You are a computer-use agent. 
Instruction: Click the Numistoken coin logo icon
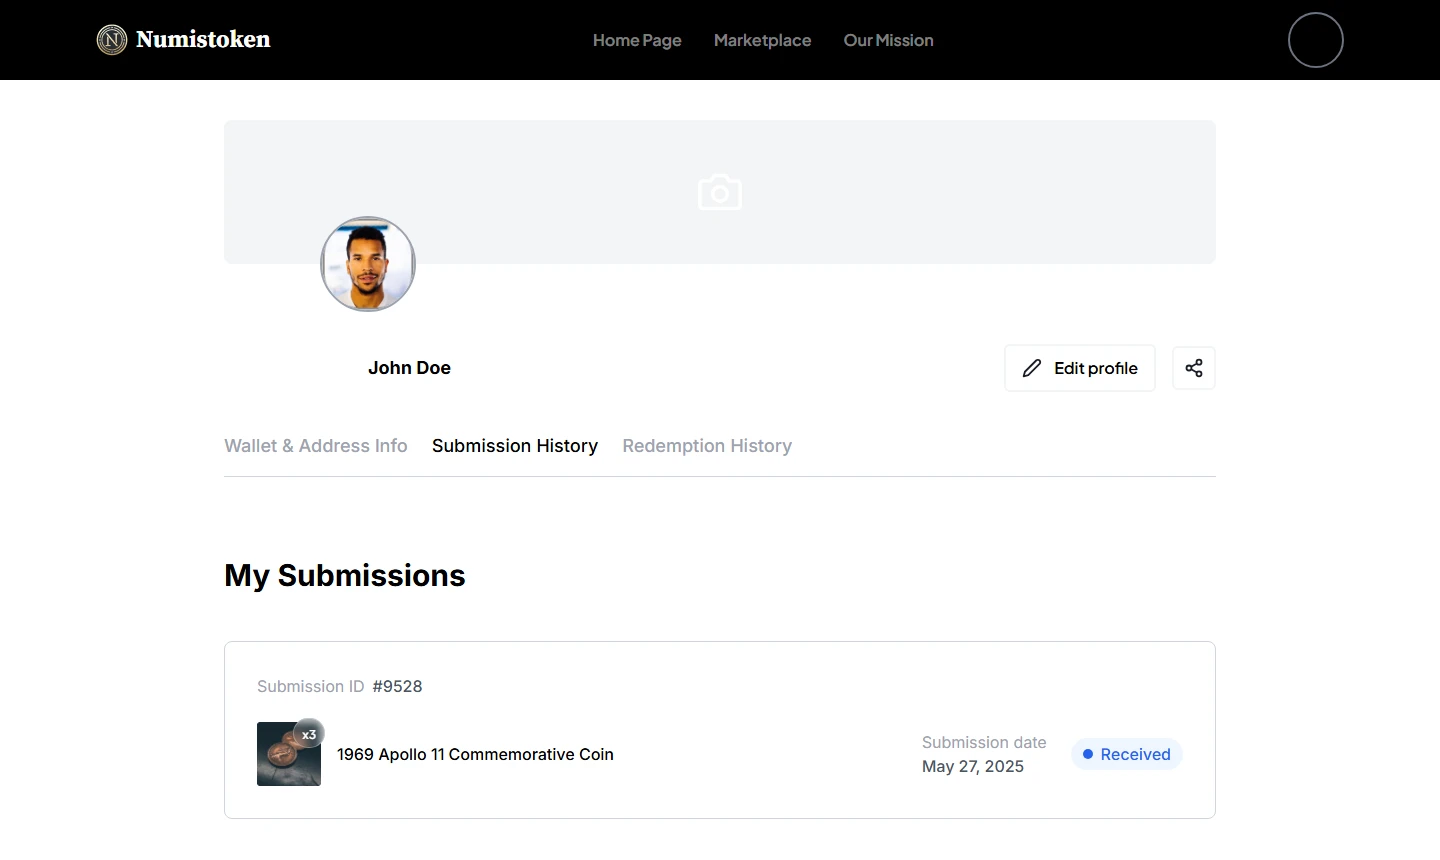point(112,40)
